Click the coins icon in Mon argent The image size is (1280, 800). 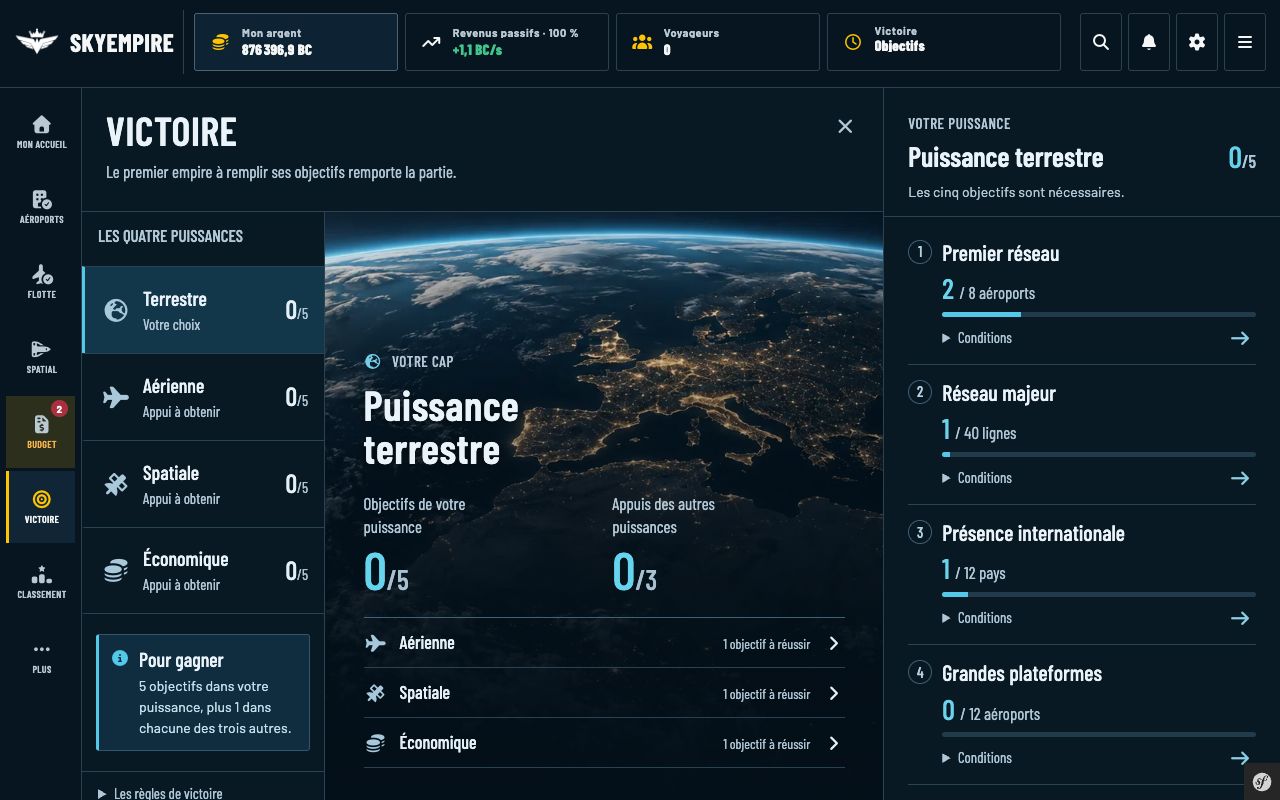coord(220,42)
